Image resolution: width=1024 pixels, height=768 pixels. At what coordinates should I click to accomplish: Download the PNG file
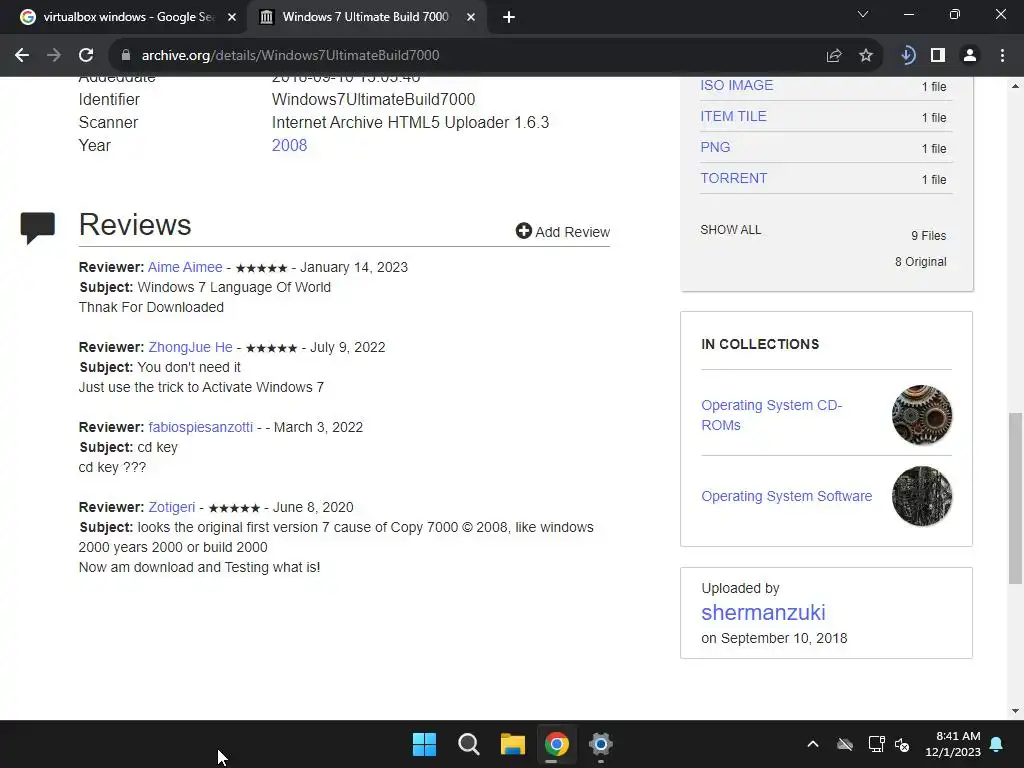715,147
